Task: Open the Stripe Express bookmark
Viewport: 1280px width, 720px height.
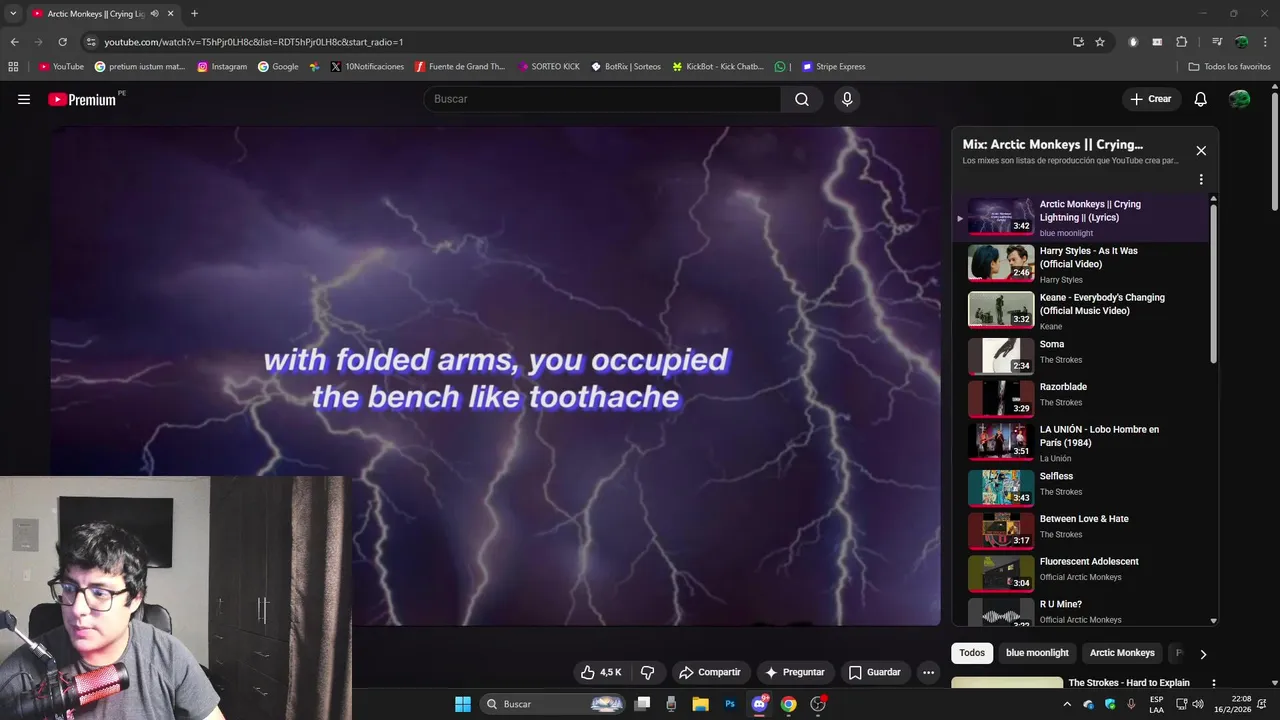Action: tap(834, 67)
